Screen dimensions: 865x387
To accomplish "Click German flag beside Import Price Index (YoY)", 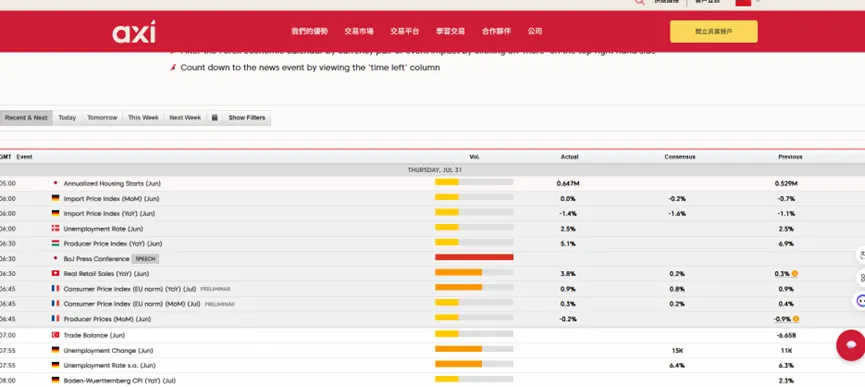I will [55, 213].
